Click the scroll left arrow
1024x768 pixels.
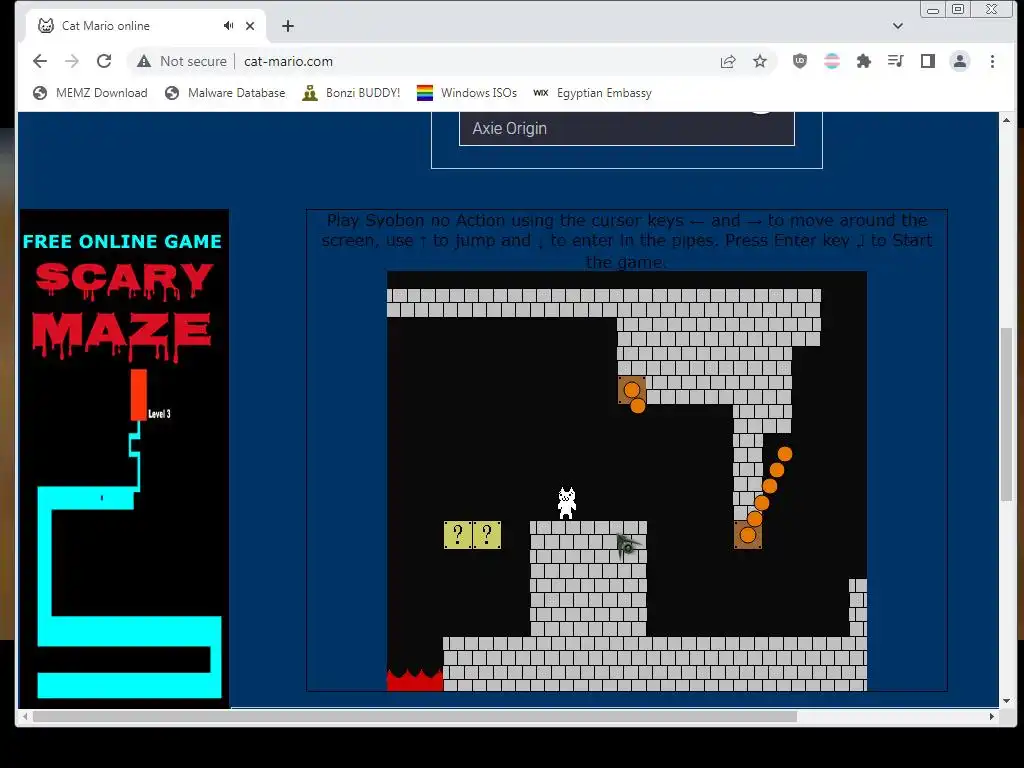click(25, 716)
